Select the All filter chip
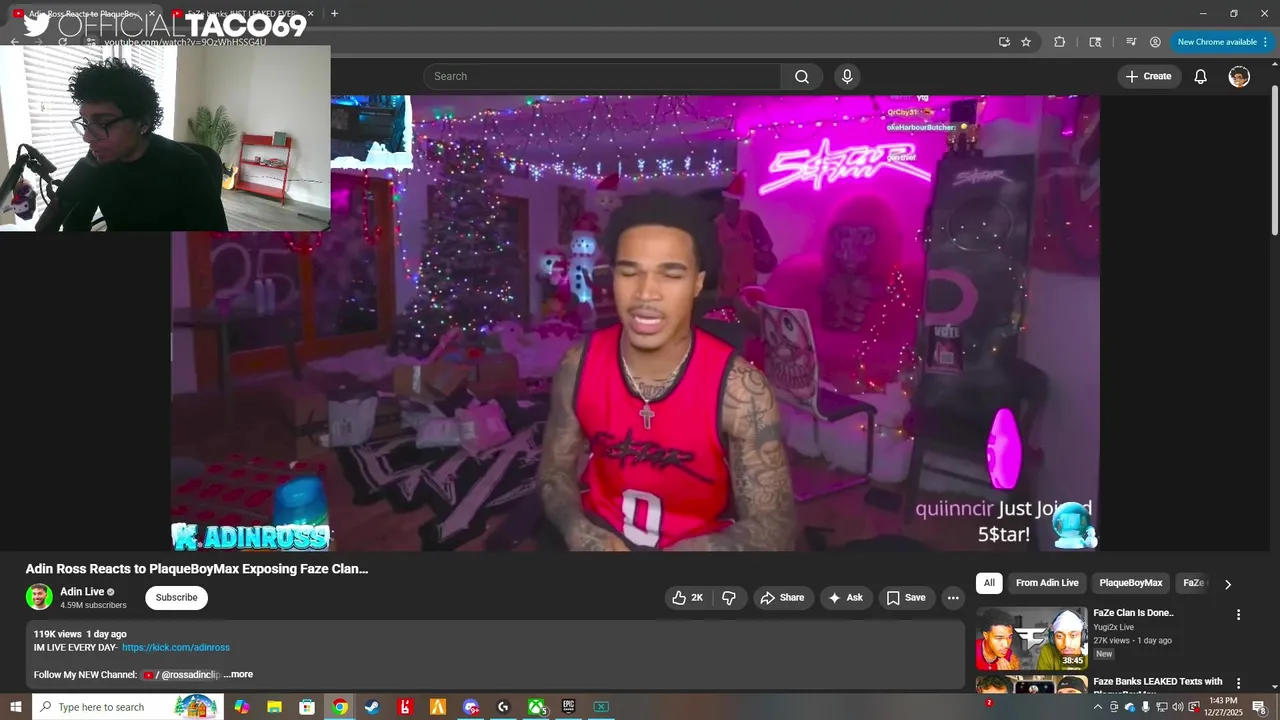The image size is (1280, 720). point(989,583)
